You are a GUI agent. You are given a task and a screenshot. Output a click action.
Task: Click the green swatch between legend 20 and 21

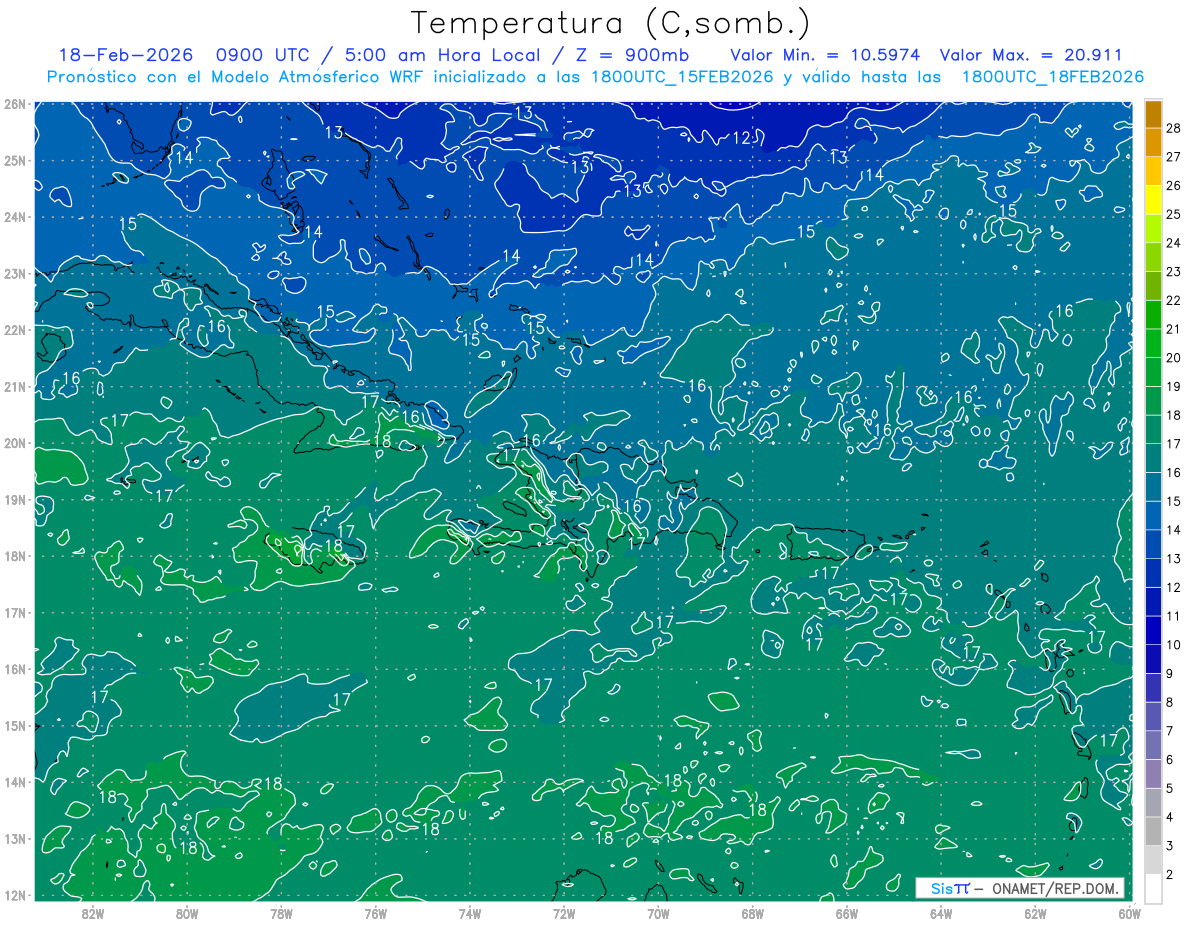click(x=1153, y=344)
